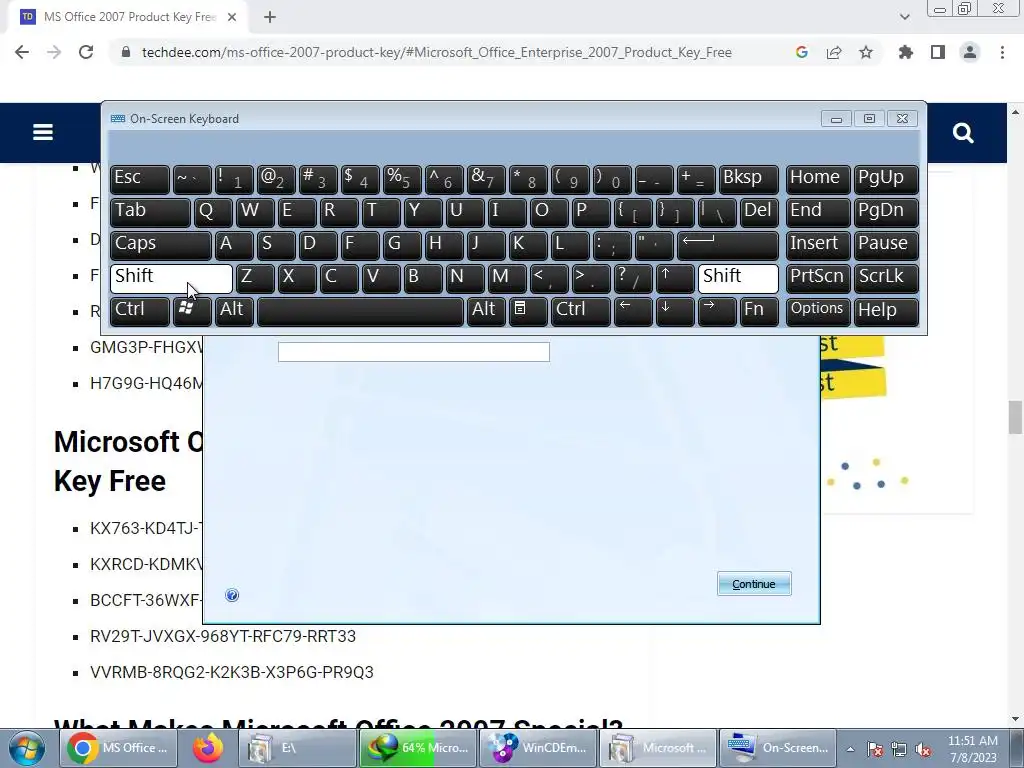Open 64% download progress taskbar item
This screenshot has width=1024, height=768.
click(x=418, y=748)
